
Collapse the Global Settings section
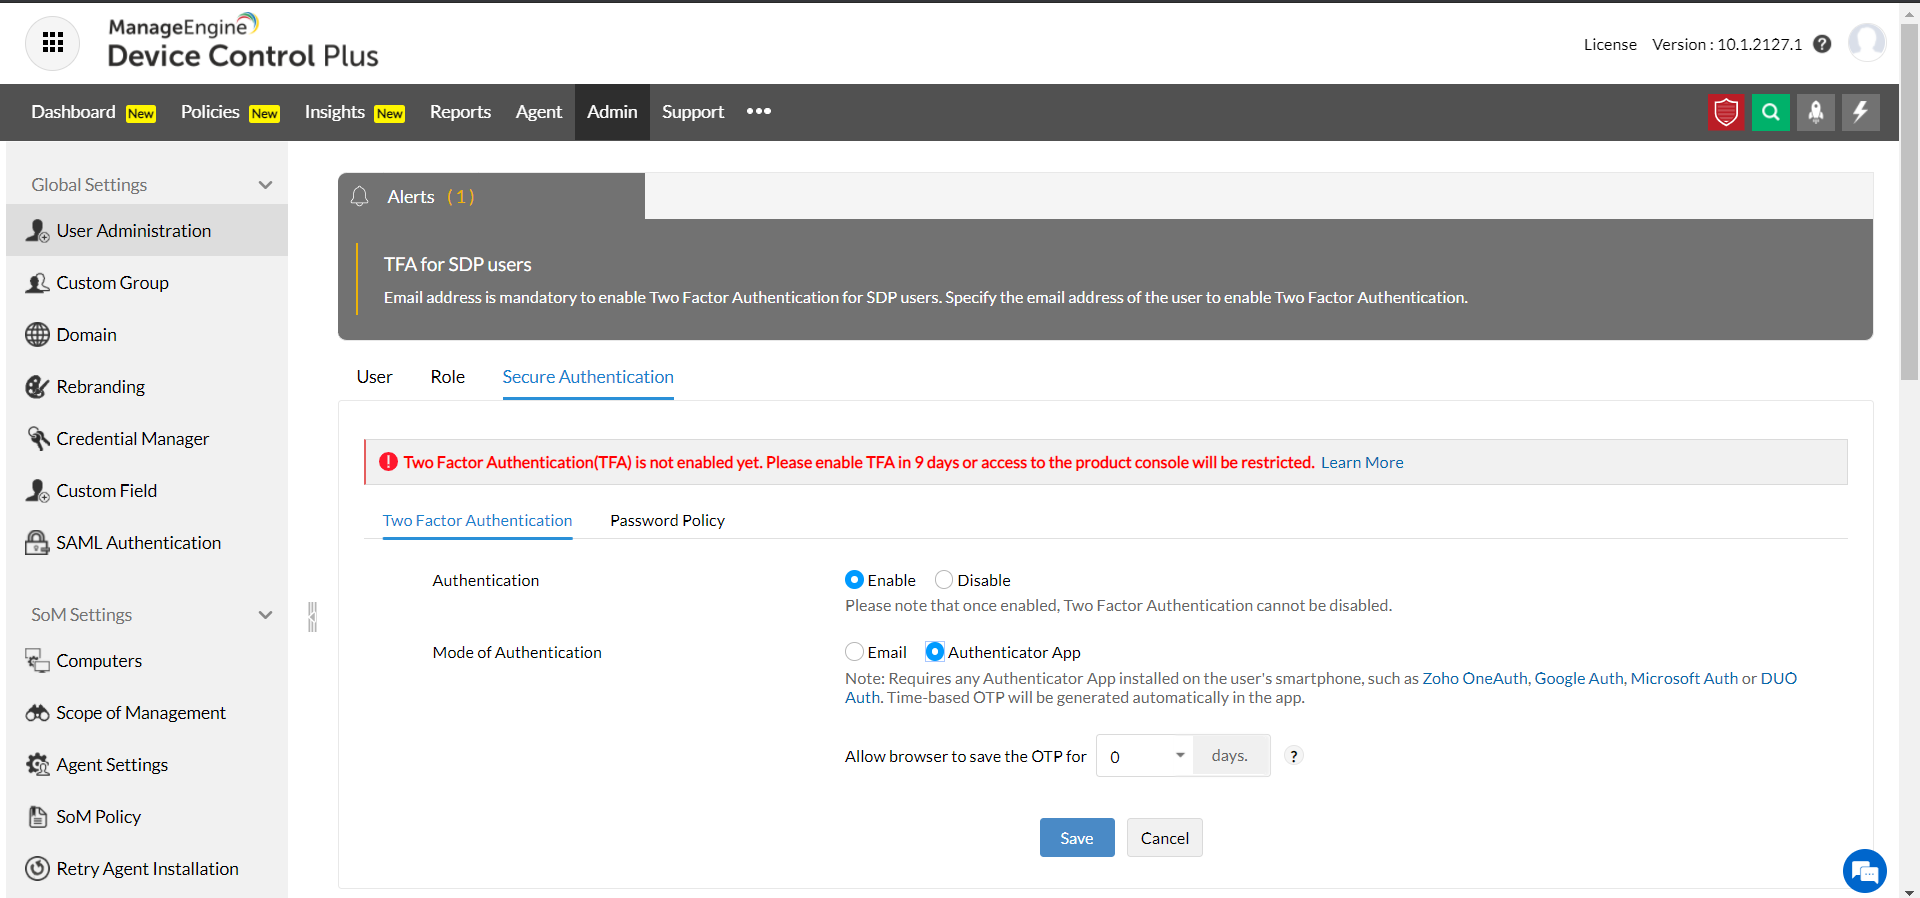click(x=265, y=185)
